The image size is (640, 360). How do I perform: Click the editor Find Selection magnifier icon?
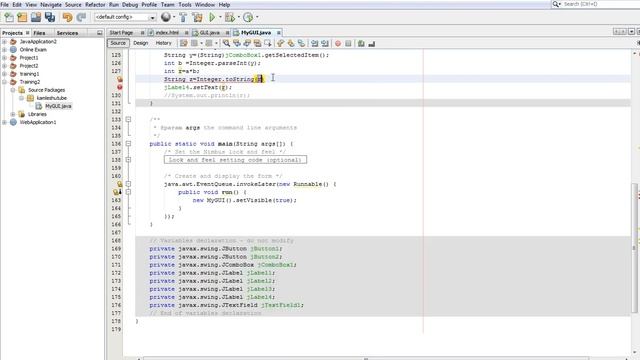click(x=226, y=43)
